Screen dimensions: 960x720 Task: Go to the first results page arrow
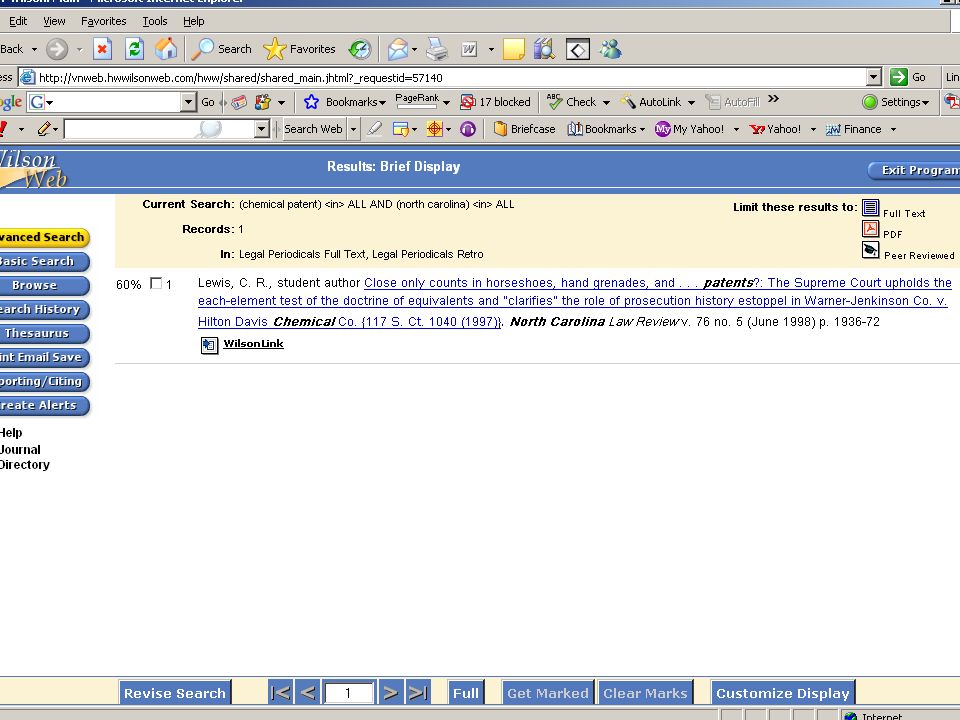[x=280, y=692]
